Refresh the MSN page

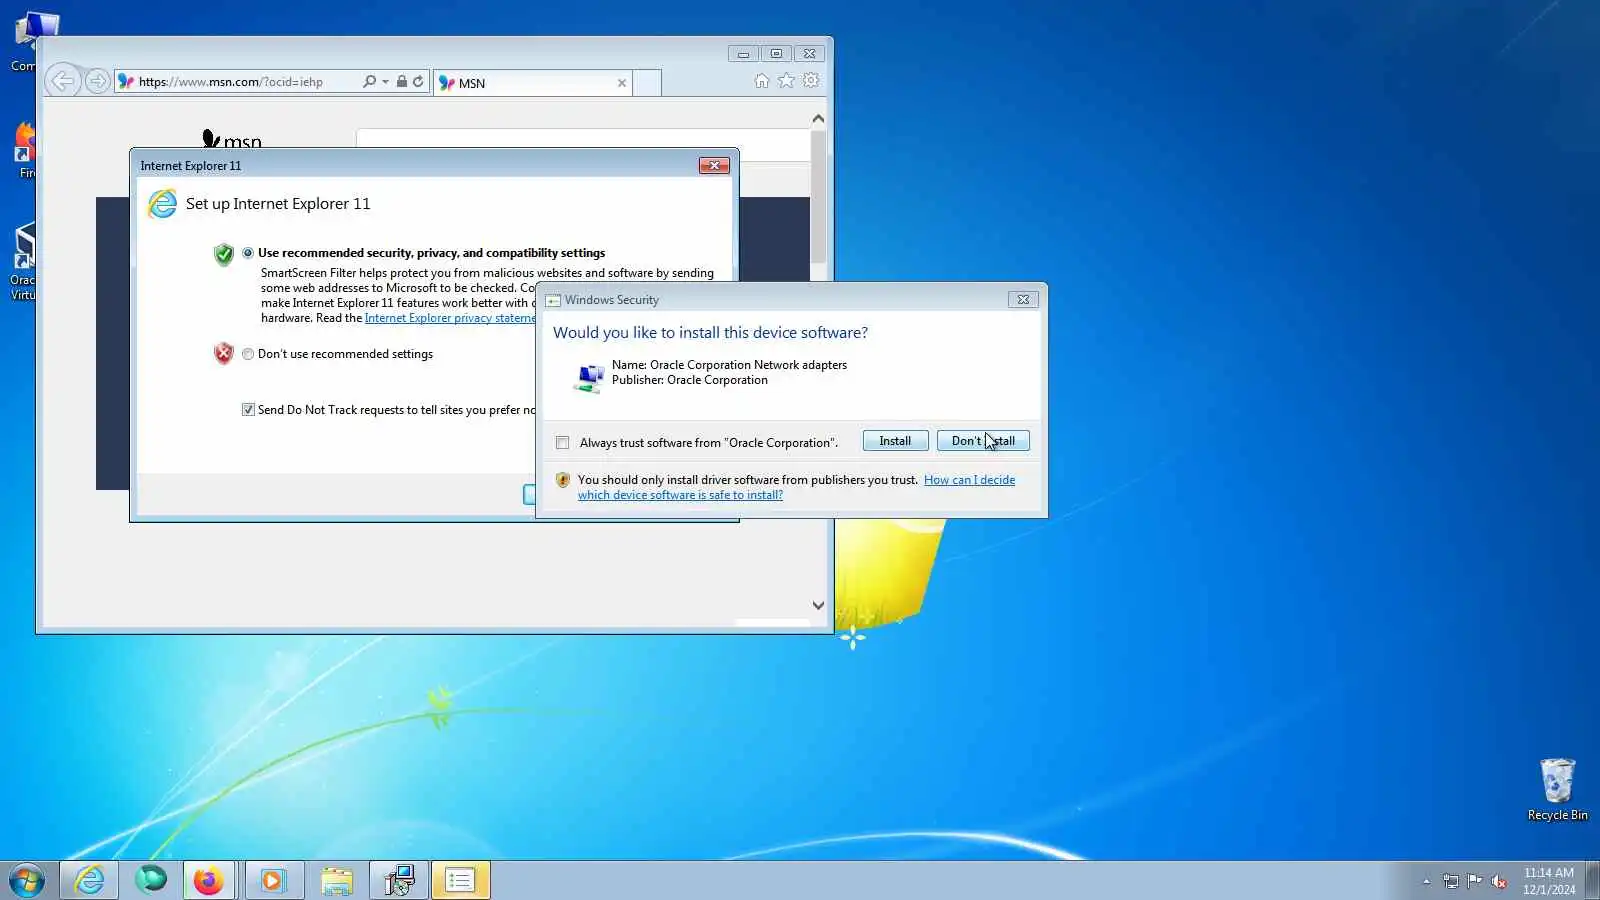click(418, 82)
